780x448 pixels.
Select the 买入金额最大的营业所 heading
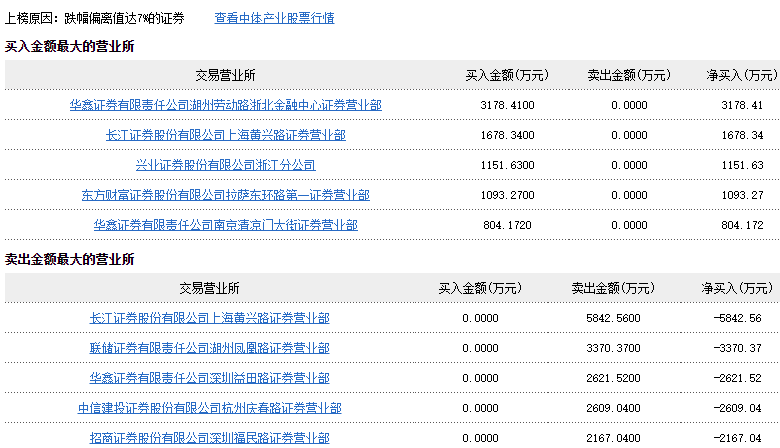pyautogui.click(x=70, y=47)
